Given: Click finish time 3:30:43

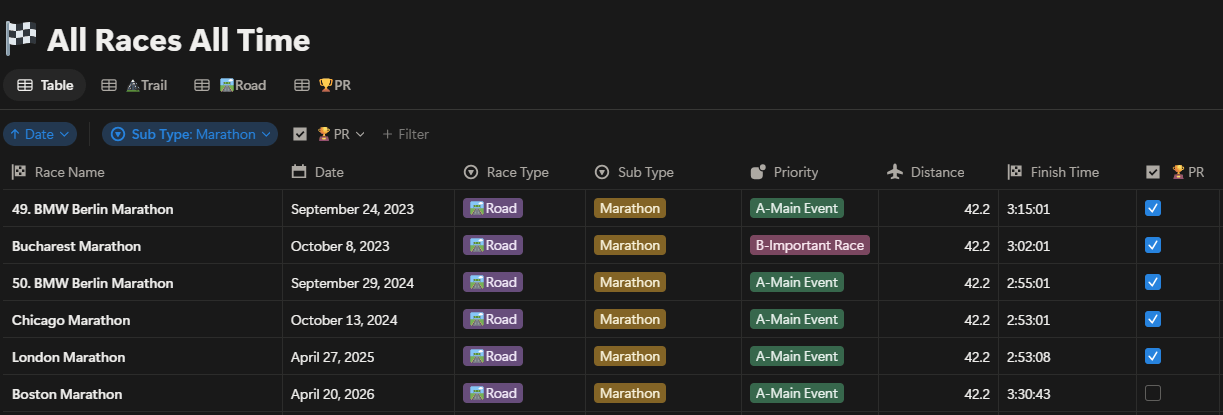Looking at the screenshot, I should click(x=1030, y=394).
